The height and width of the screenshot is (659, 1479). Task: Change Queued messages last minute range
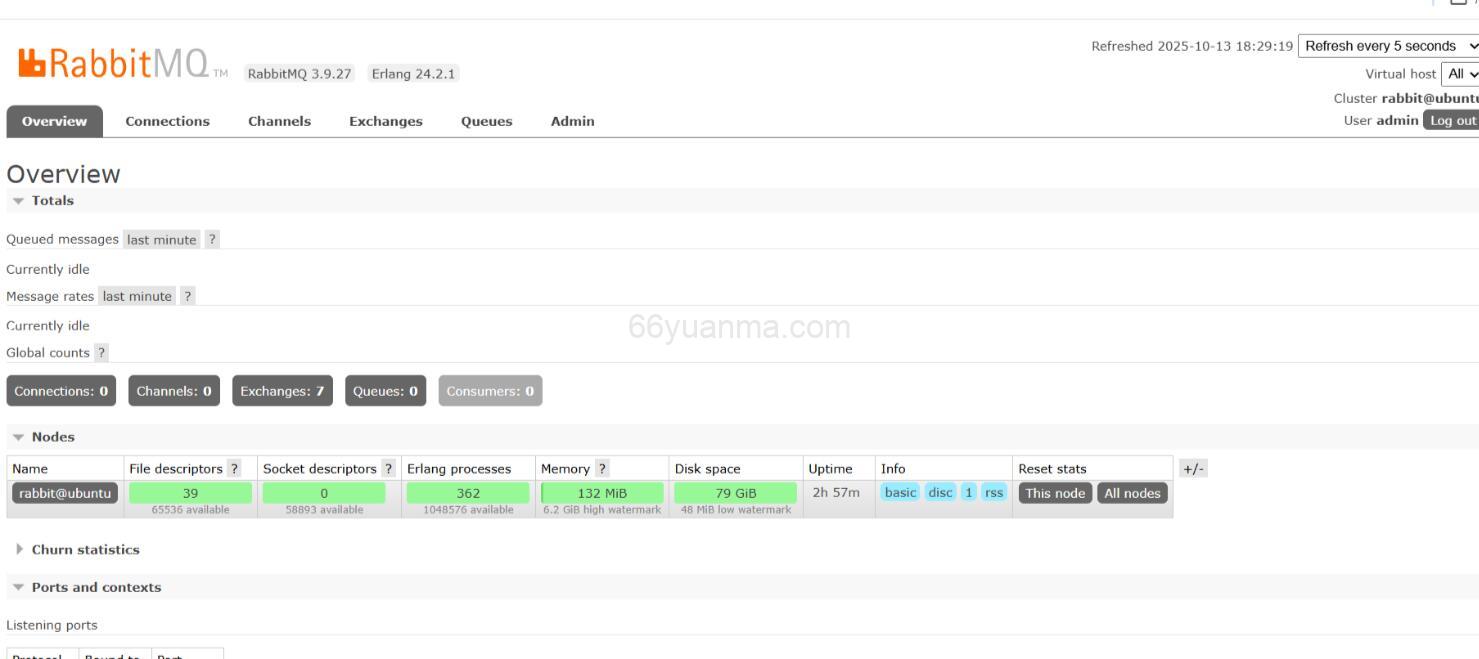tap(161, 240)
